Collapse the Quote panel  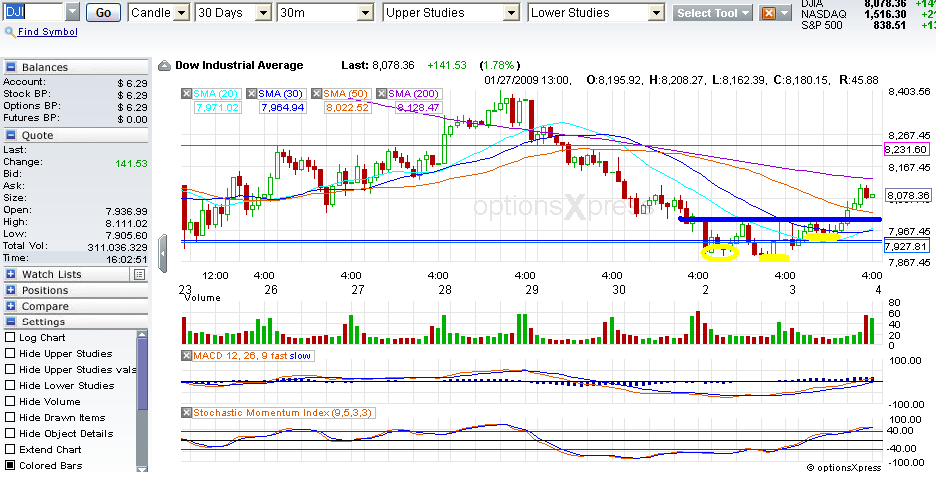(x=11, y=136)
